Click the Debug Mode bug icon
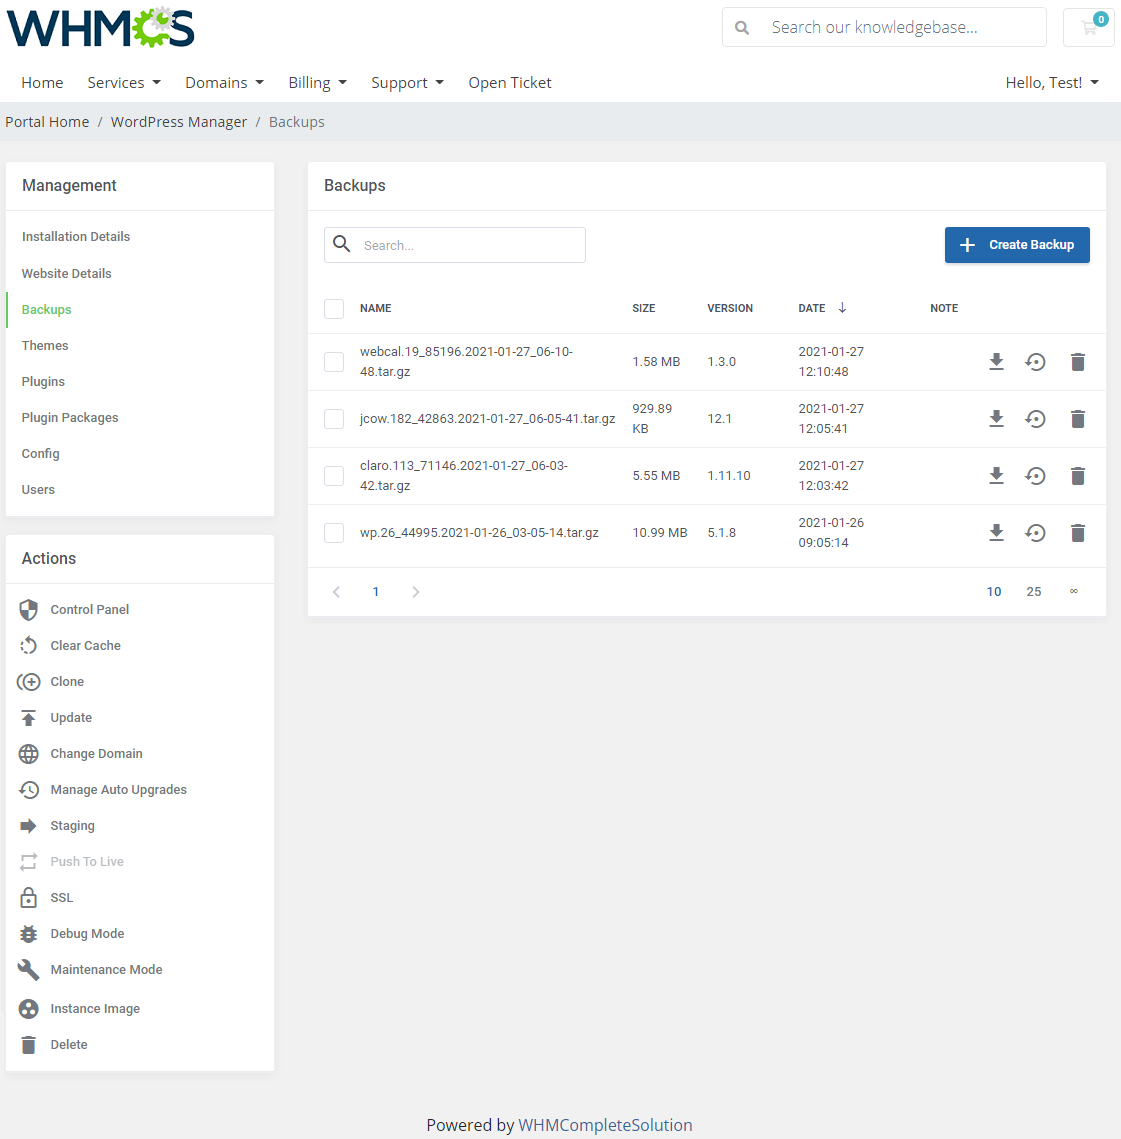This screenshot has height=1139, width=1121. pos(28,933)
